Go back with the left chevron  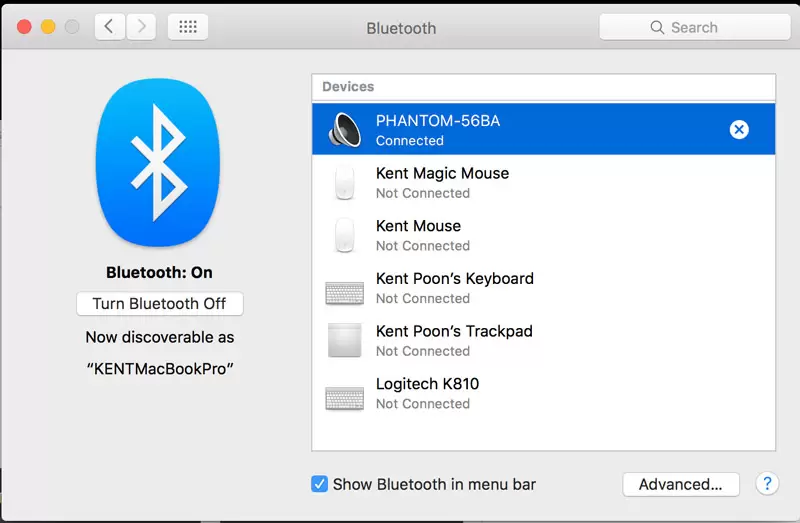tap(110, 27)
